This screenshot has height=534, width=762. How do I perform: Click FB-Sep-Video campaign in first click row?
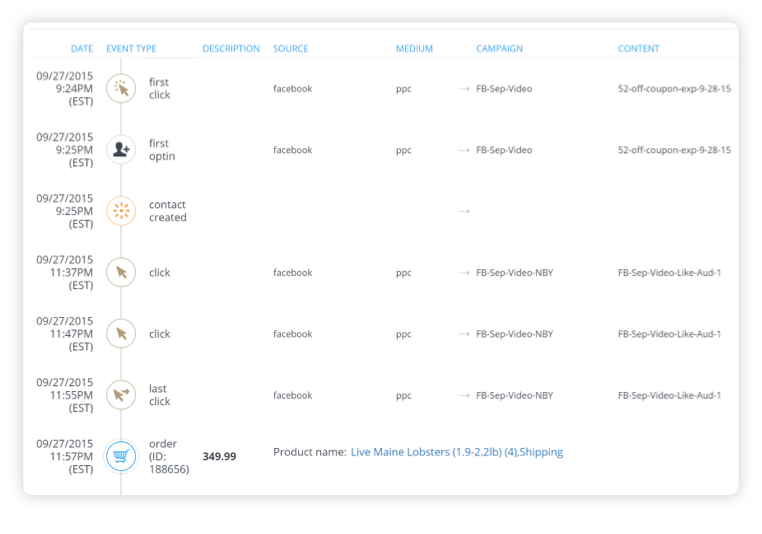tap(504, 88)
